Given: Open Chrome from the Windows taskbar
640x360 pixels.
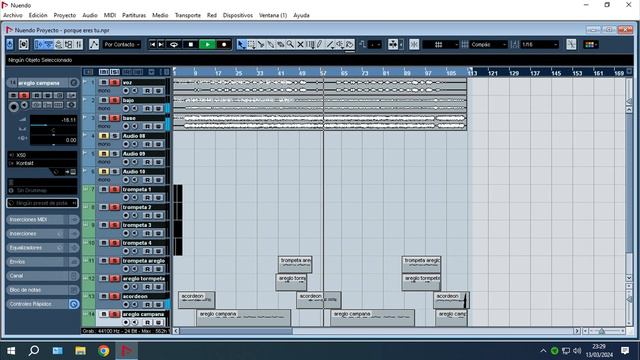Looking at the screenshot, I should pos(103,351).
